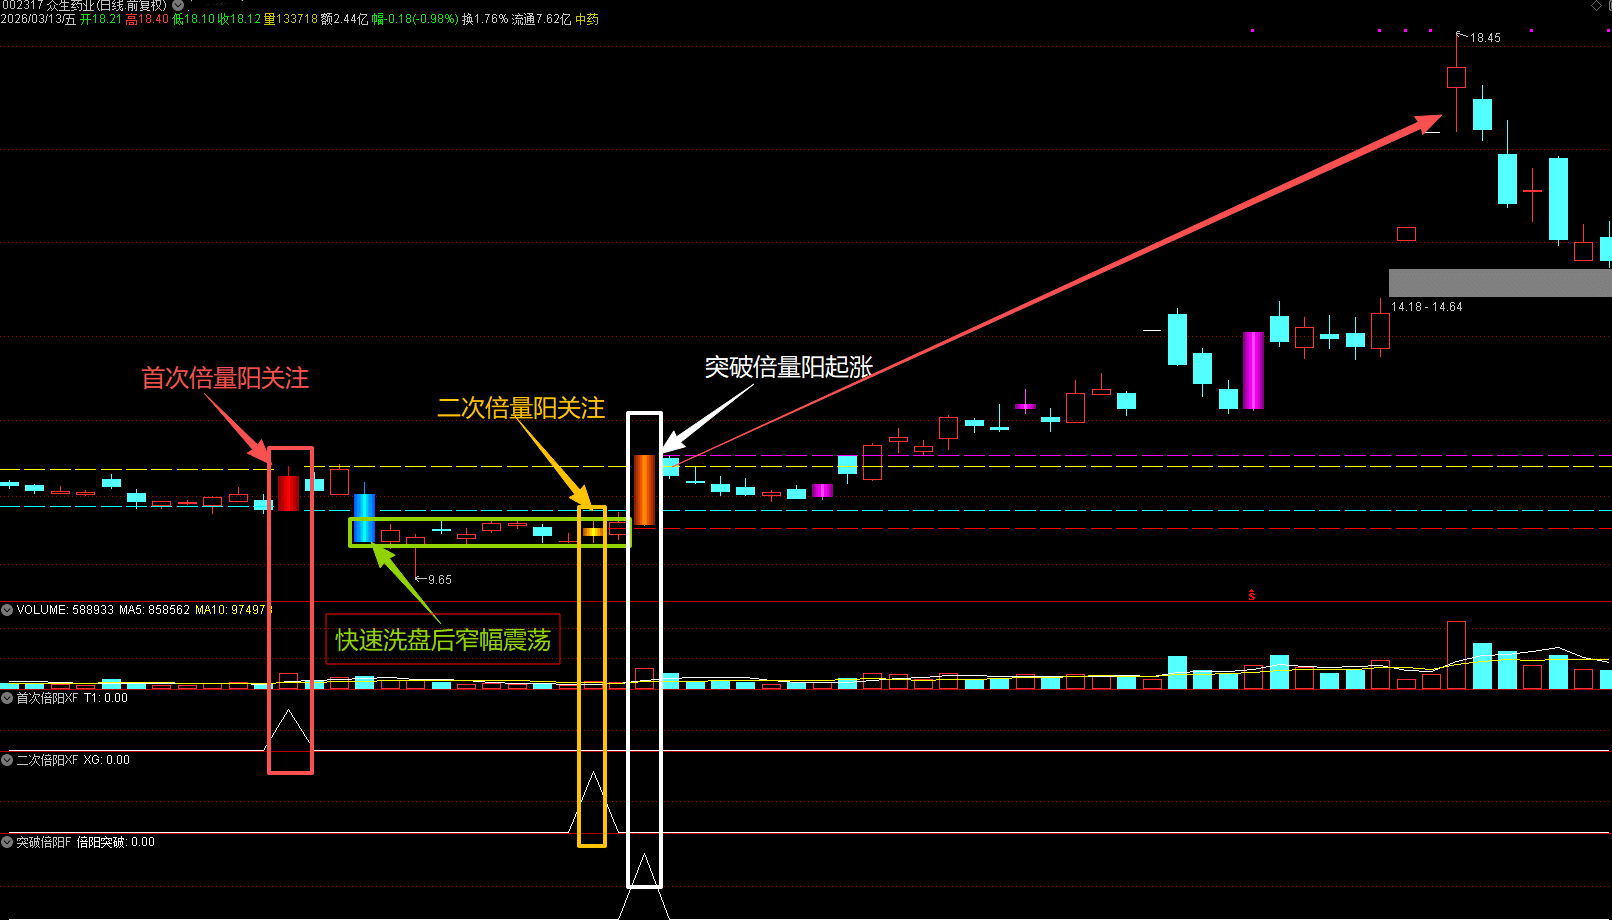1612x920 pixels.
Task: Click the 快速洗盘后窄幅震荡 text box
Action: coord(442,640)
